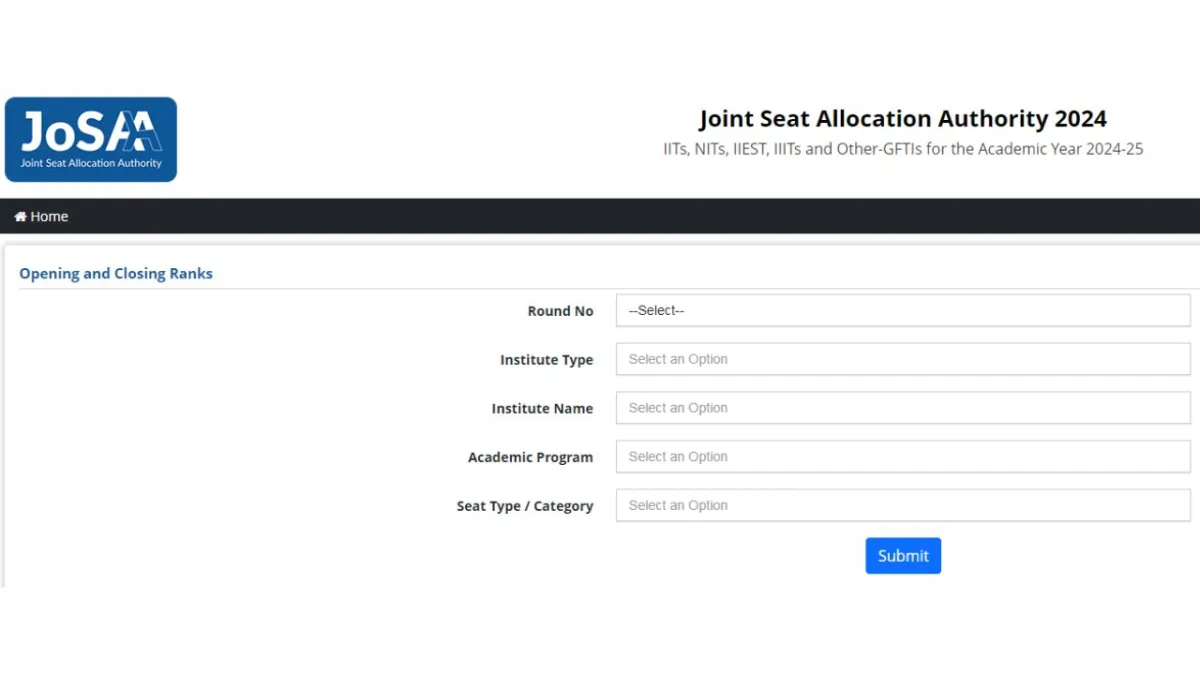Image resolution: width=1200 pixels, height=675 pixels.
Task: Expand the Academic Program selector
Action: (903, 457)
